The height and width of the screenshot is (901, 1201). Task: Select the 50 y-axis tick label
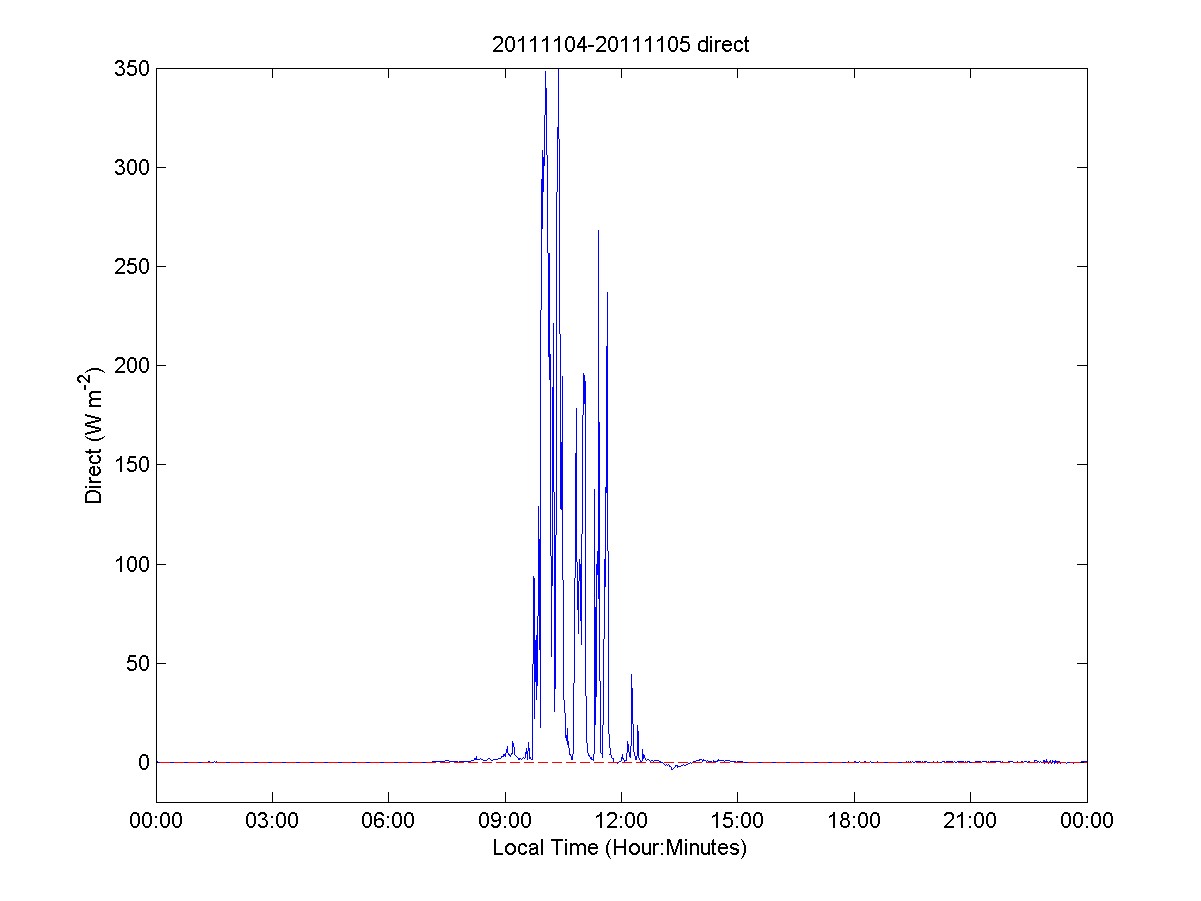[x=138, y=663]
